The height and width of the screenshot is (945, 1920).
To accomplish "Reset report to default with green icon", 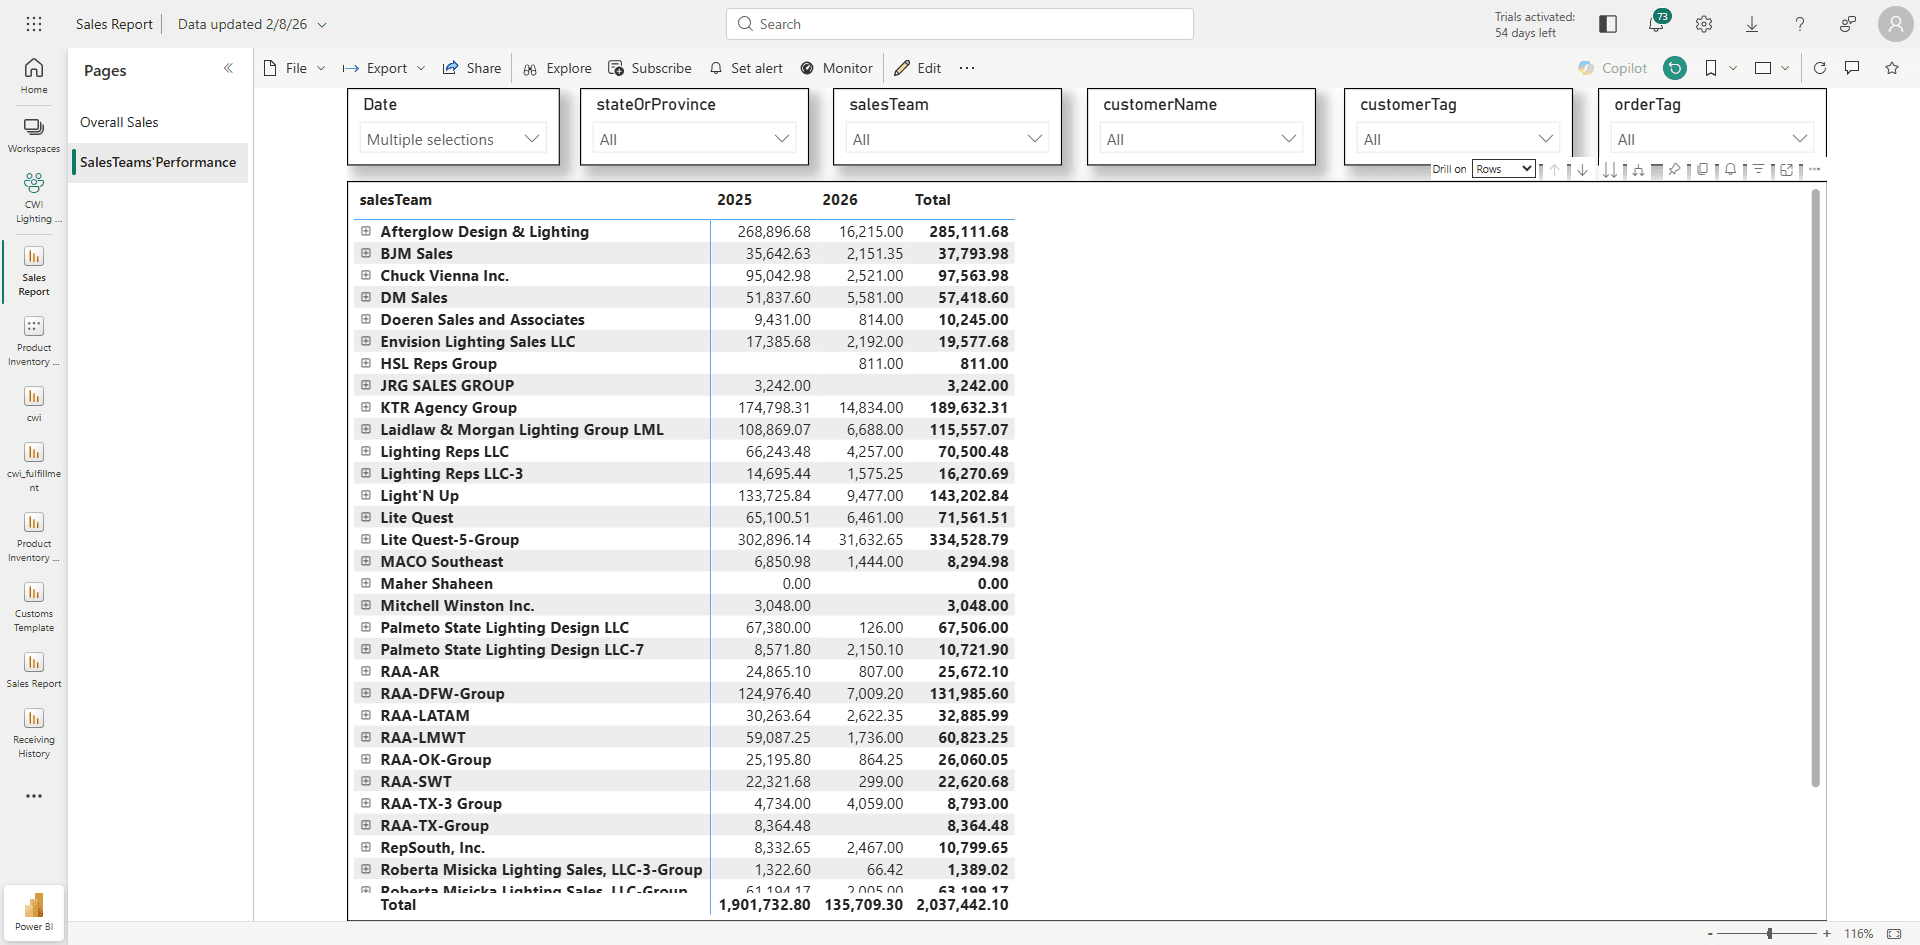I will 1675,68.
